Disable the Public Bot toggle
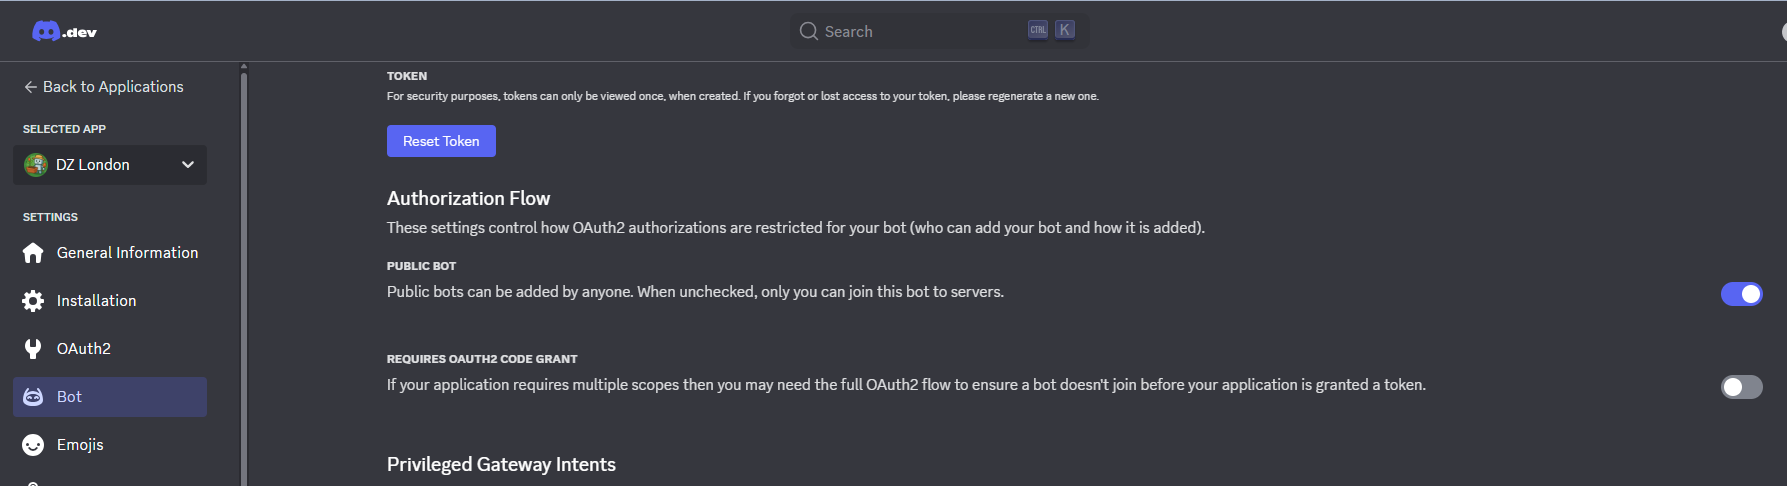The image size is (1787, 486). (x=1741, y=294)
